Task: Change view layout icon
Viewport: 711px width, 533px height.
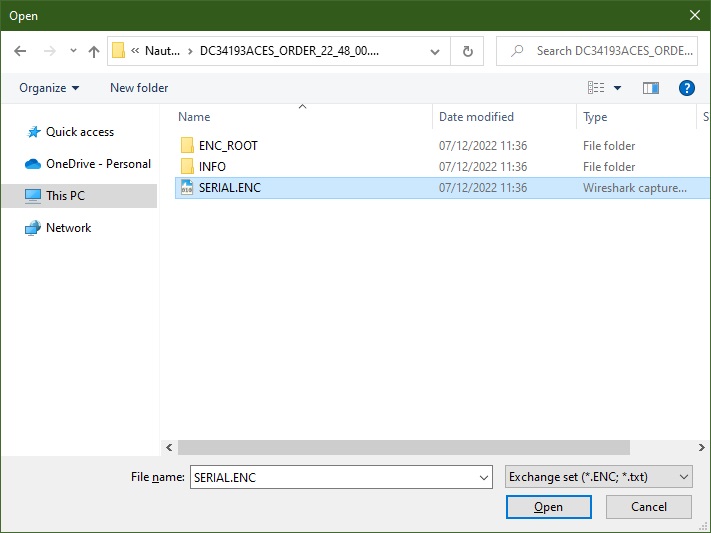Action: pyautogui.click(x=596, y=88)
